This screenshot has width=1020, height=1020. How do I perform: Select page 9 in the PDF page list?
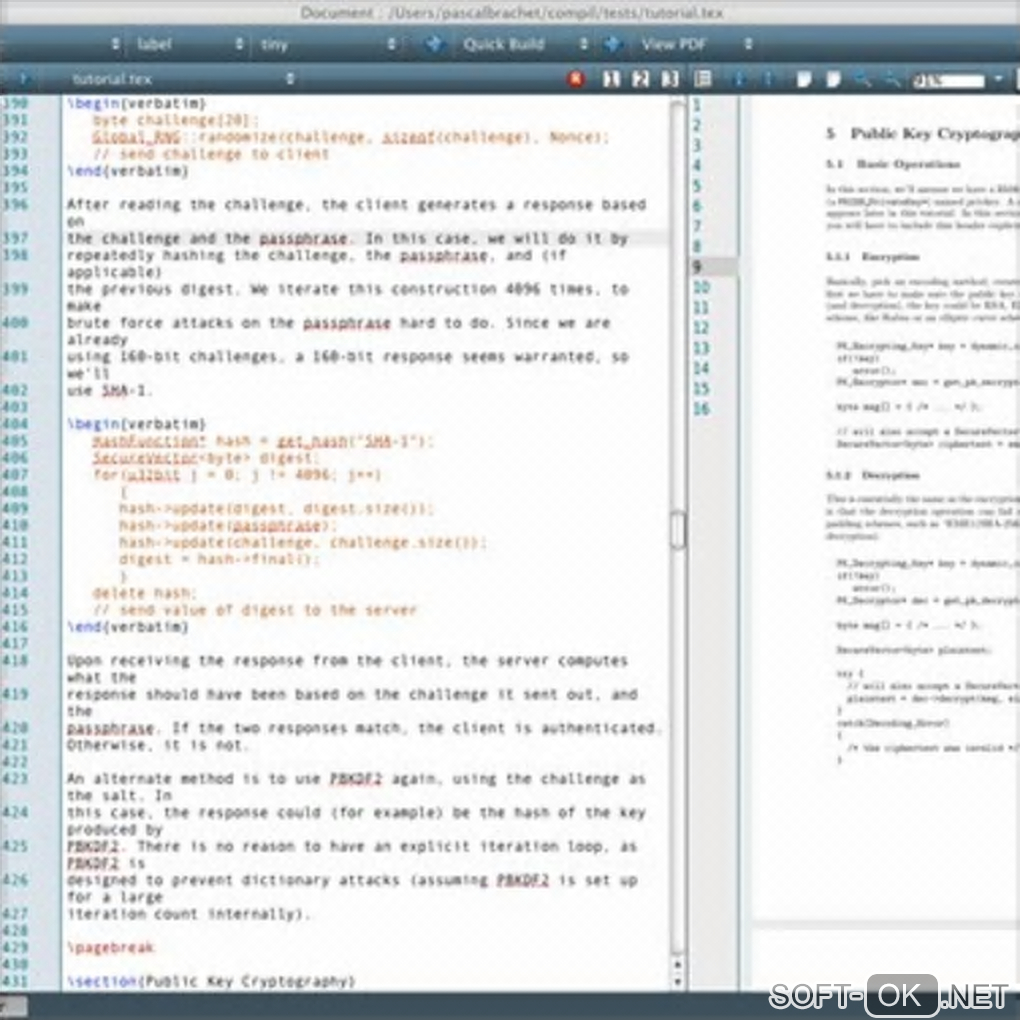coord(714,267)
